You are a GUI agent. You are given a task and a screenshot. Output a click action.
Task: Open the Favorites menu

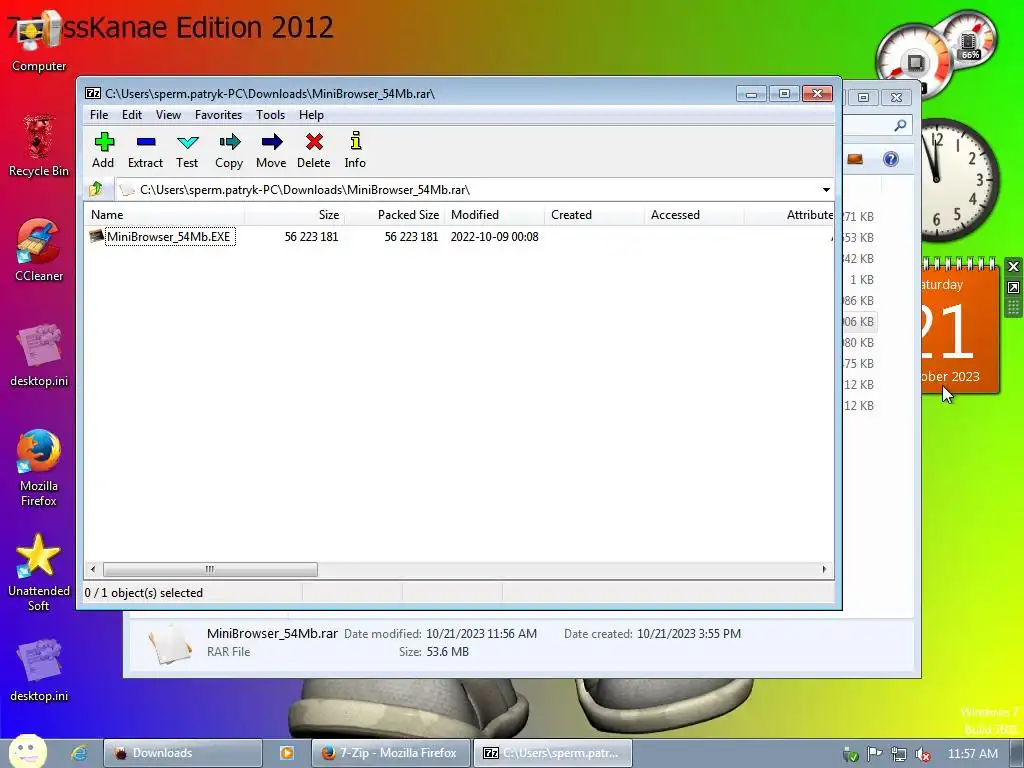click(x=218, y=114)
